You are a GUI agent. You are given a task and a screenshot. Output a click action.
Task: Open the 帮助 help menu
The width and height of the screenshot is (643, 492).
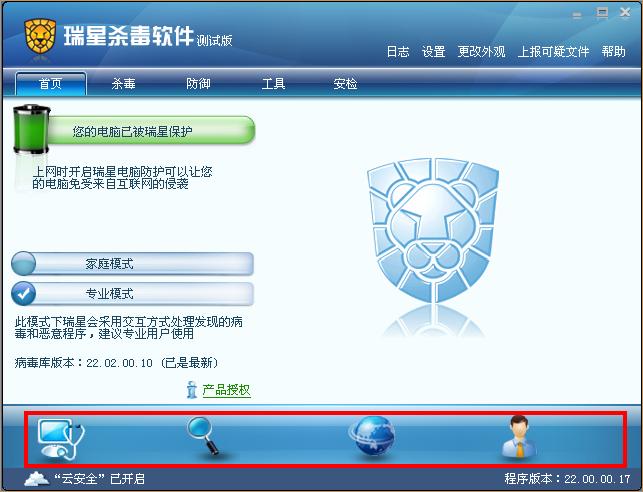point(613,52)
